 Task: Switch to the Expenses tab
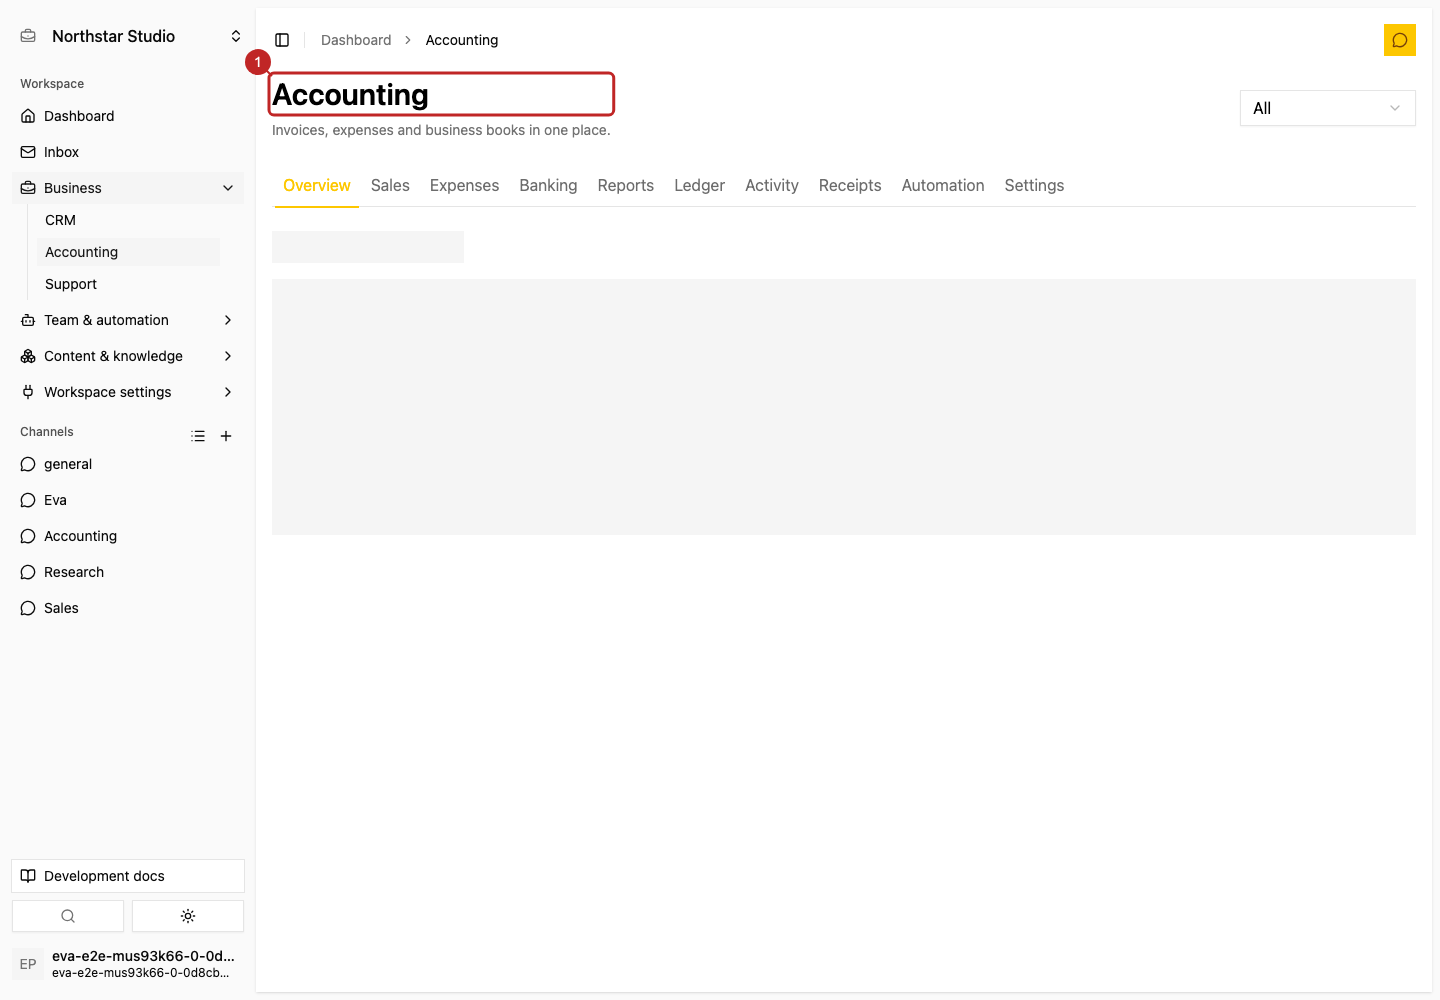(464, 186)
